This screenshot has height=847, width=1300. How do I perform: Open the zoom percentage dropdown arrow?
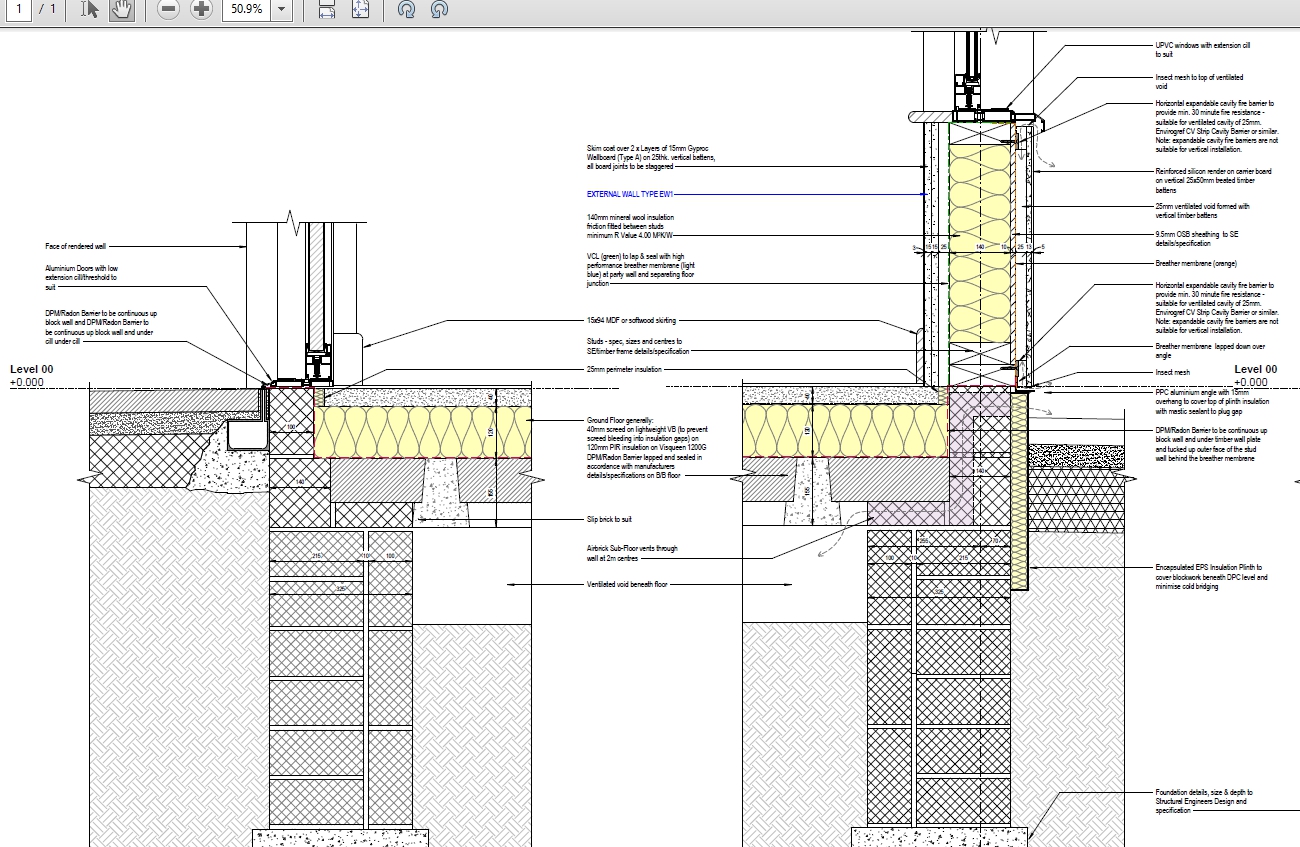click(x=282, y=10)
